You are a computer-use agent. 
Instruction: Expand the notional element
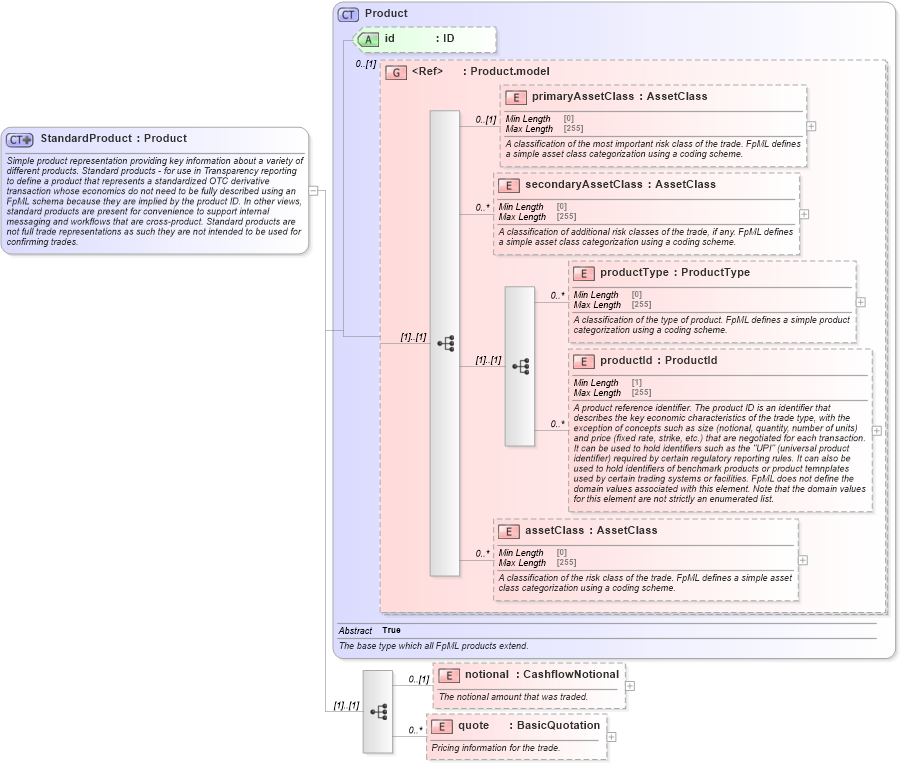pyautogui.click(x=630, y=686)
